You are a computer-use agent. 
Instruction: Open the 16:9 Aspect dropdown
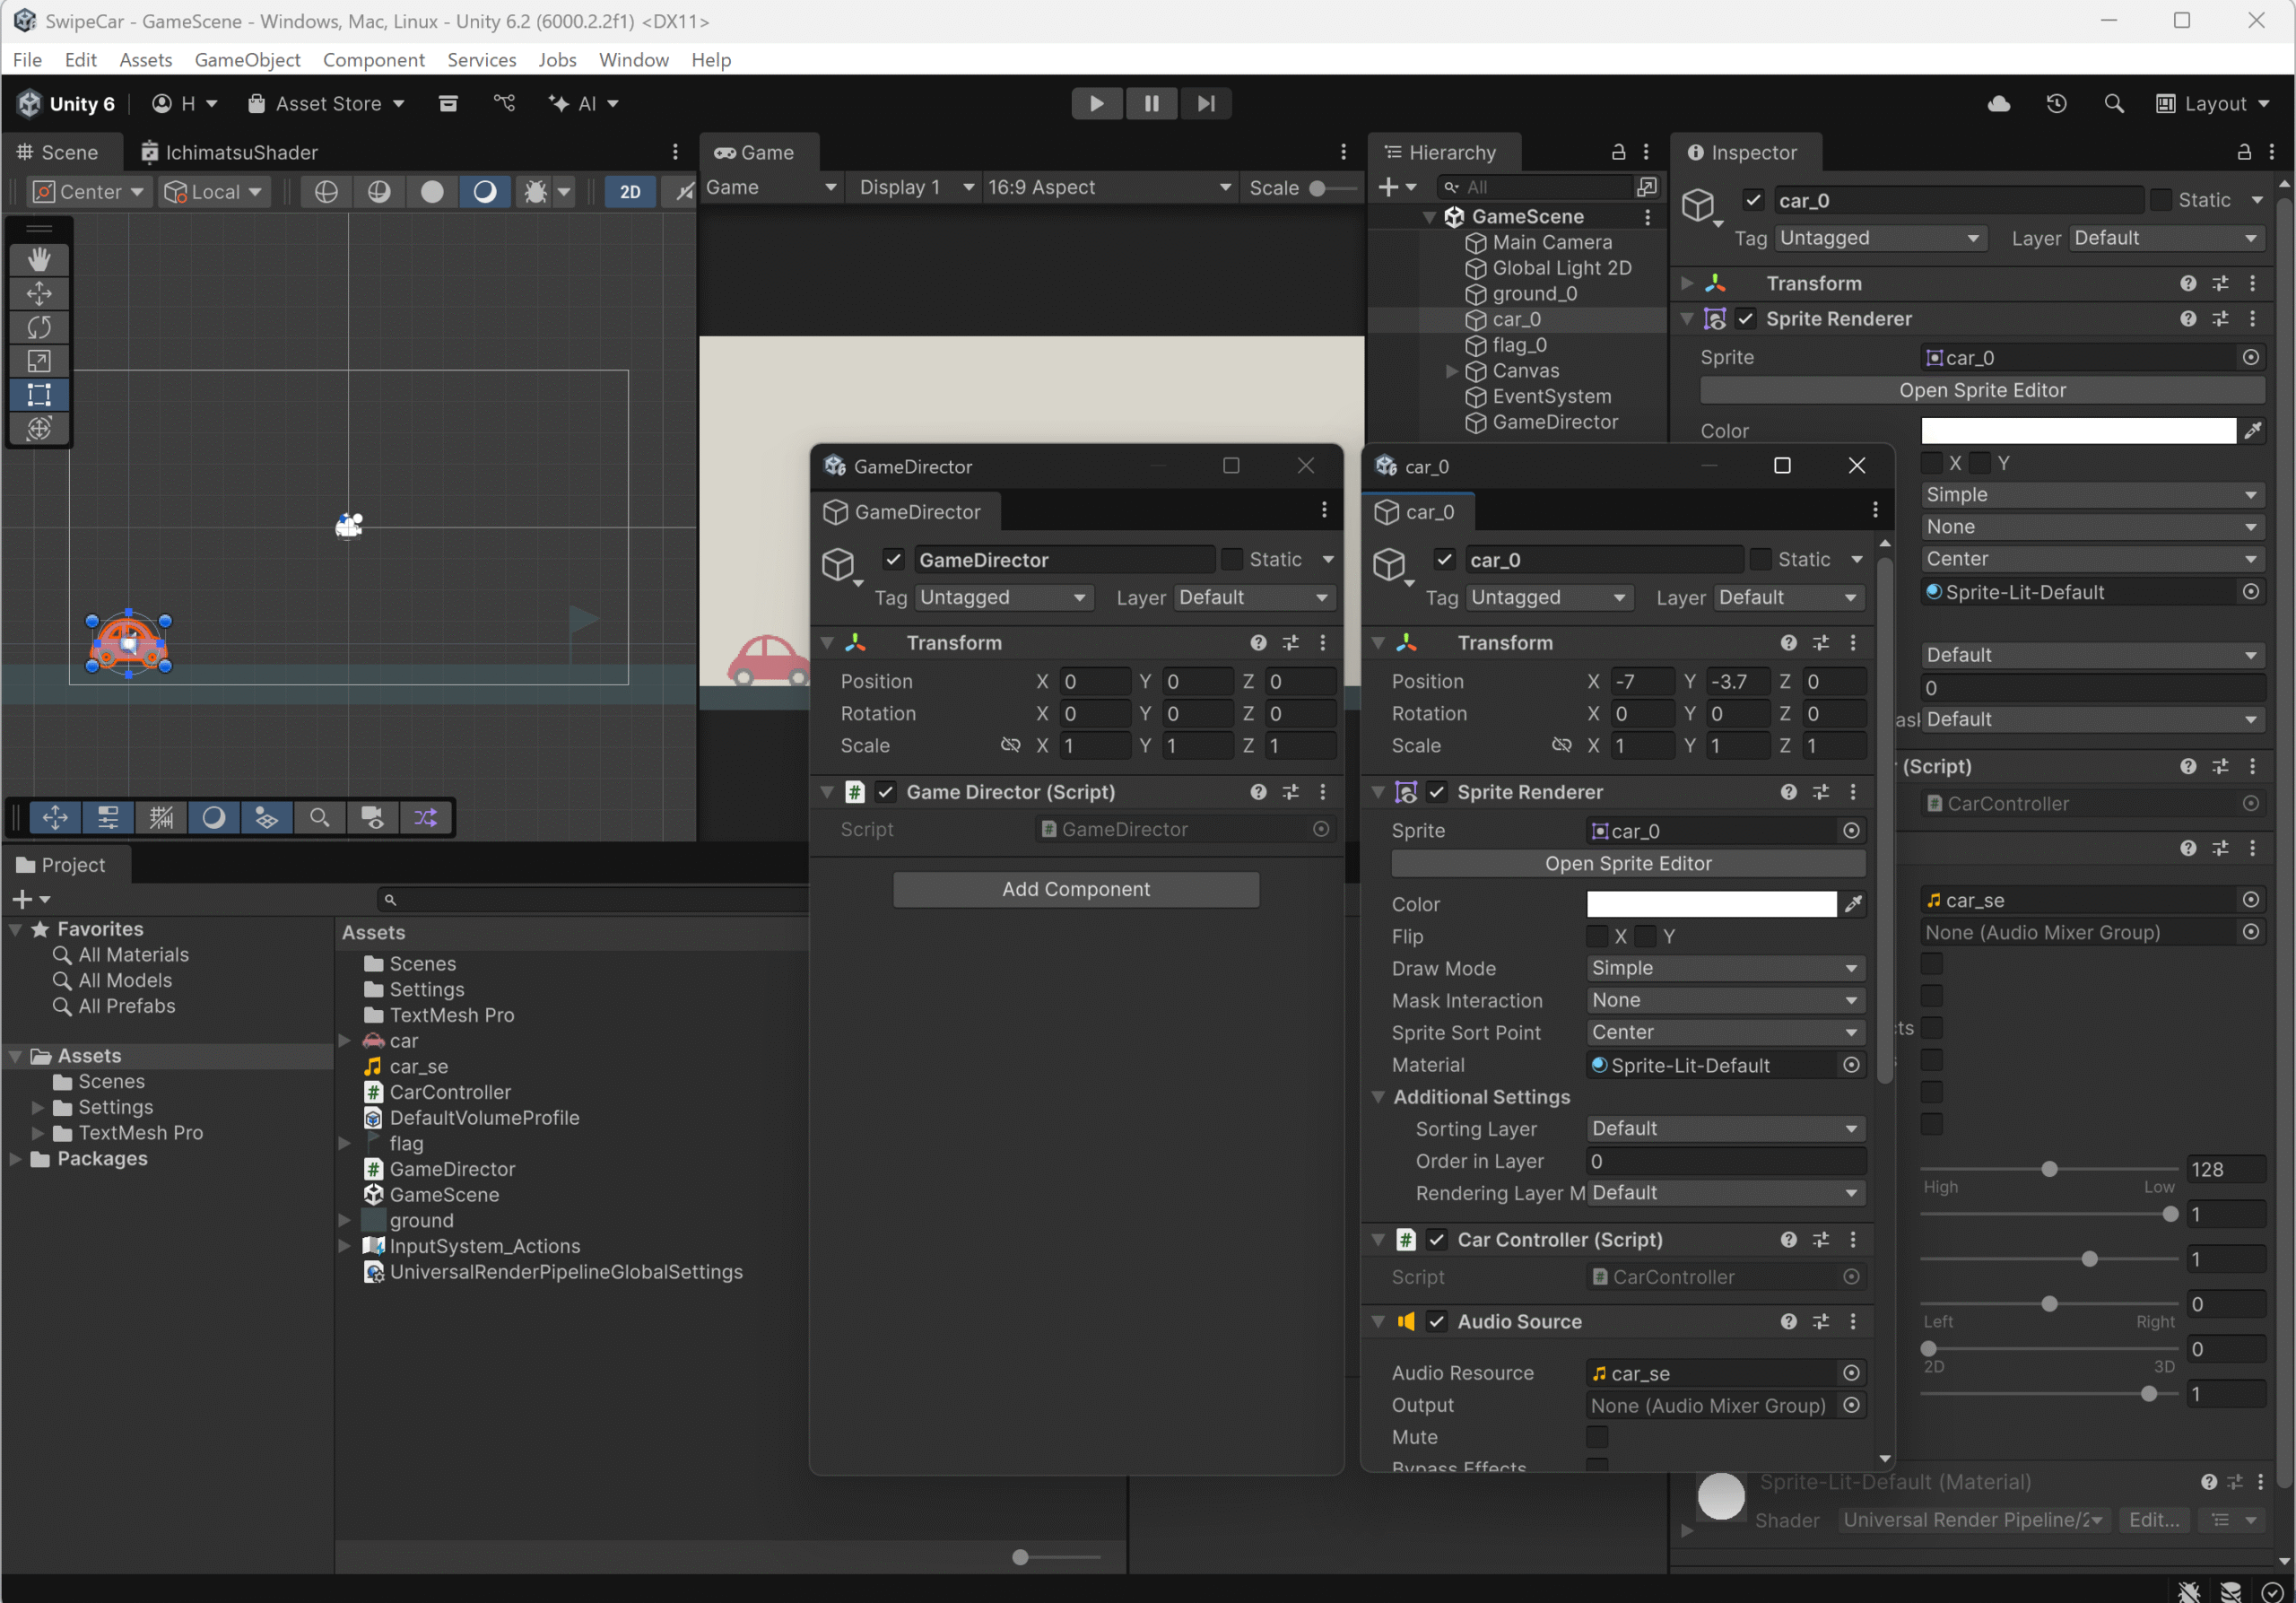pos(1108,188)
